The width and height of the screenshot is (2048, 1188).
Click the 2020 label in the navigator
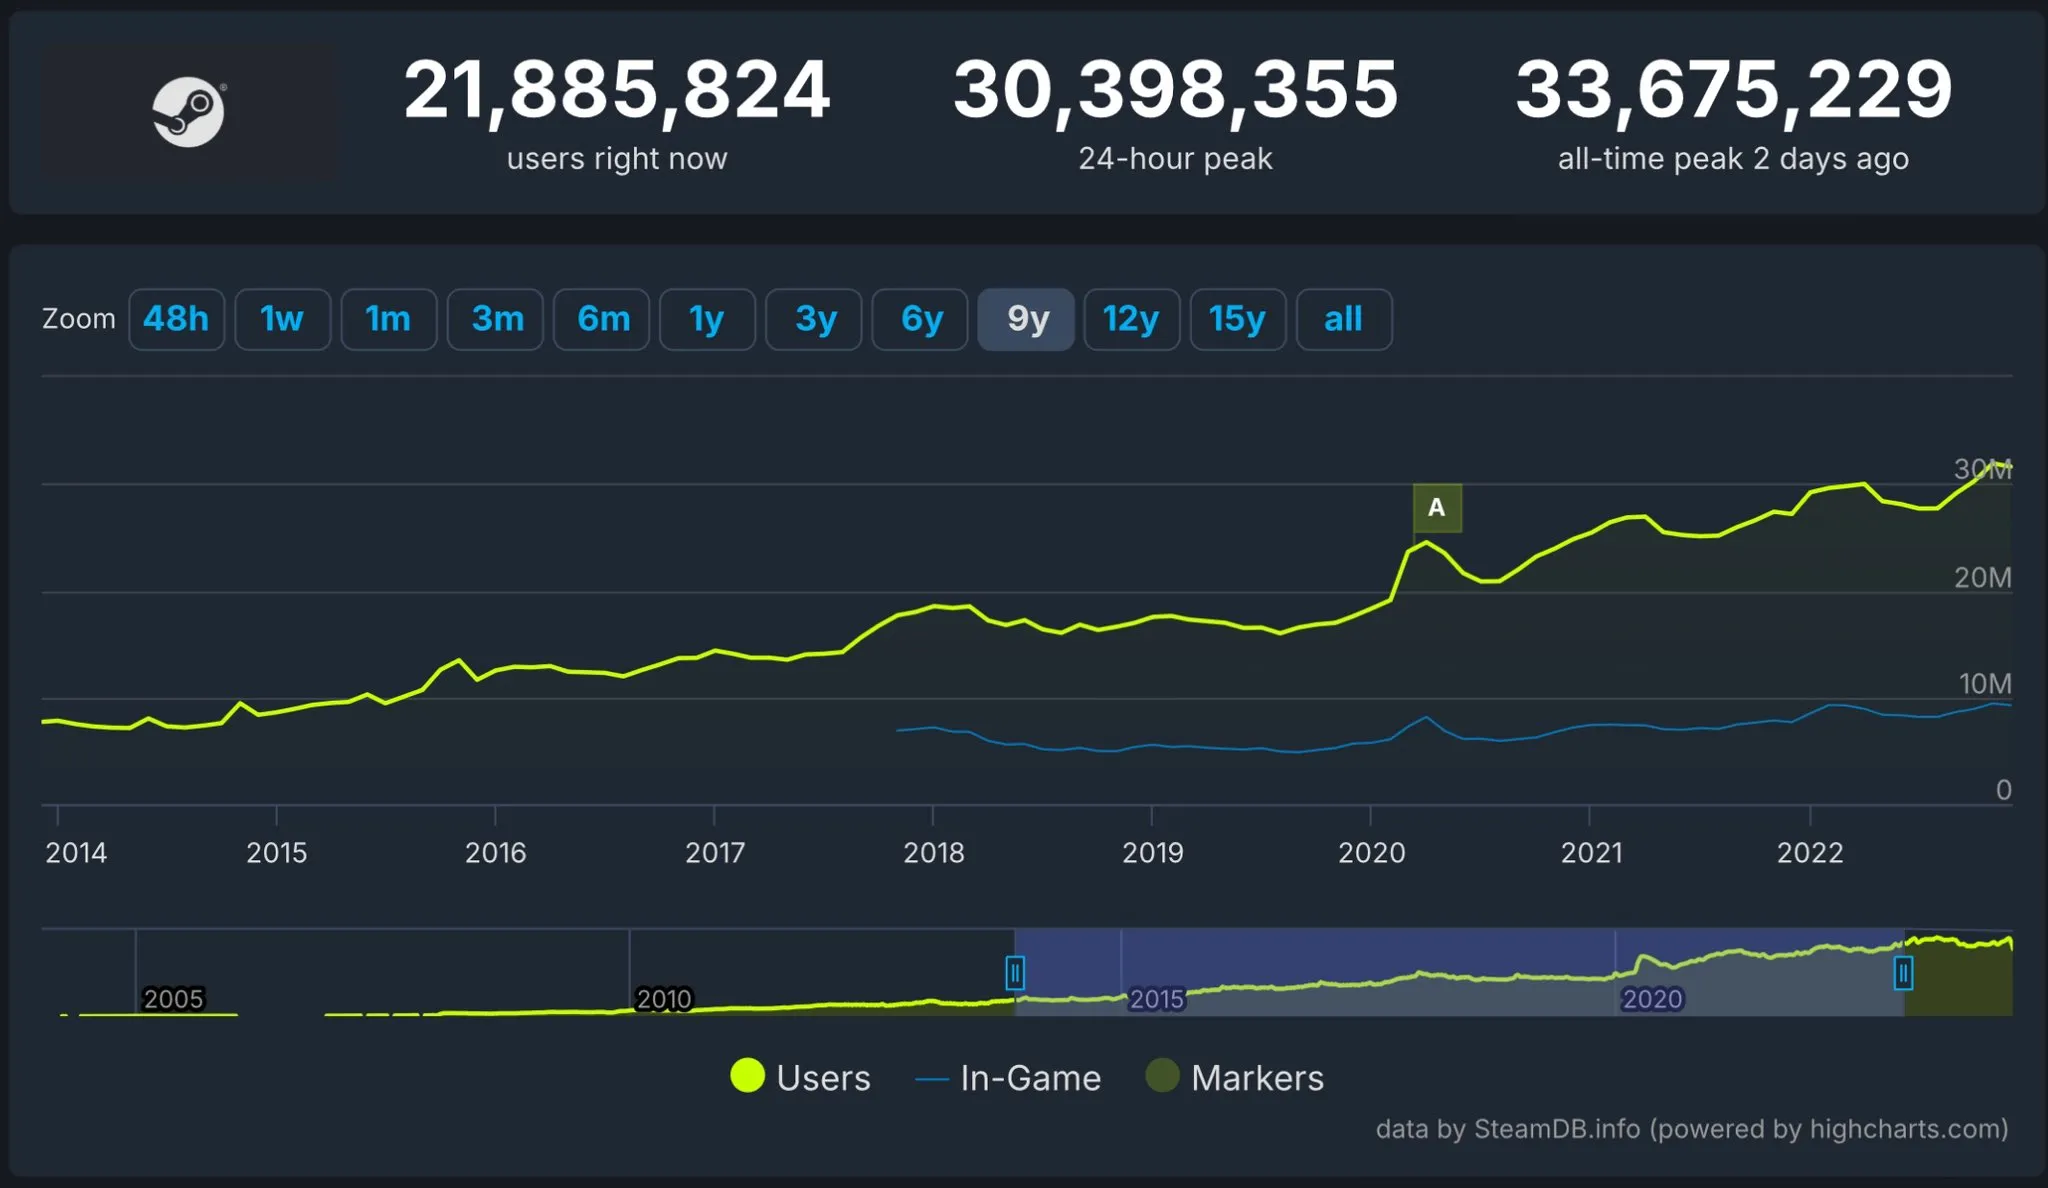click(x=1652, y=998)
